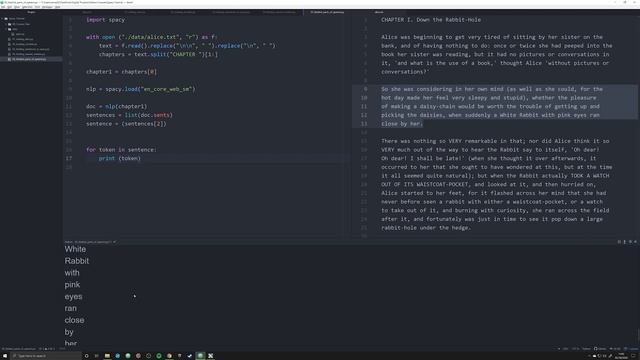Click the word 'White' in output panel

76,249
